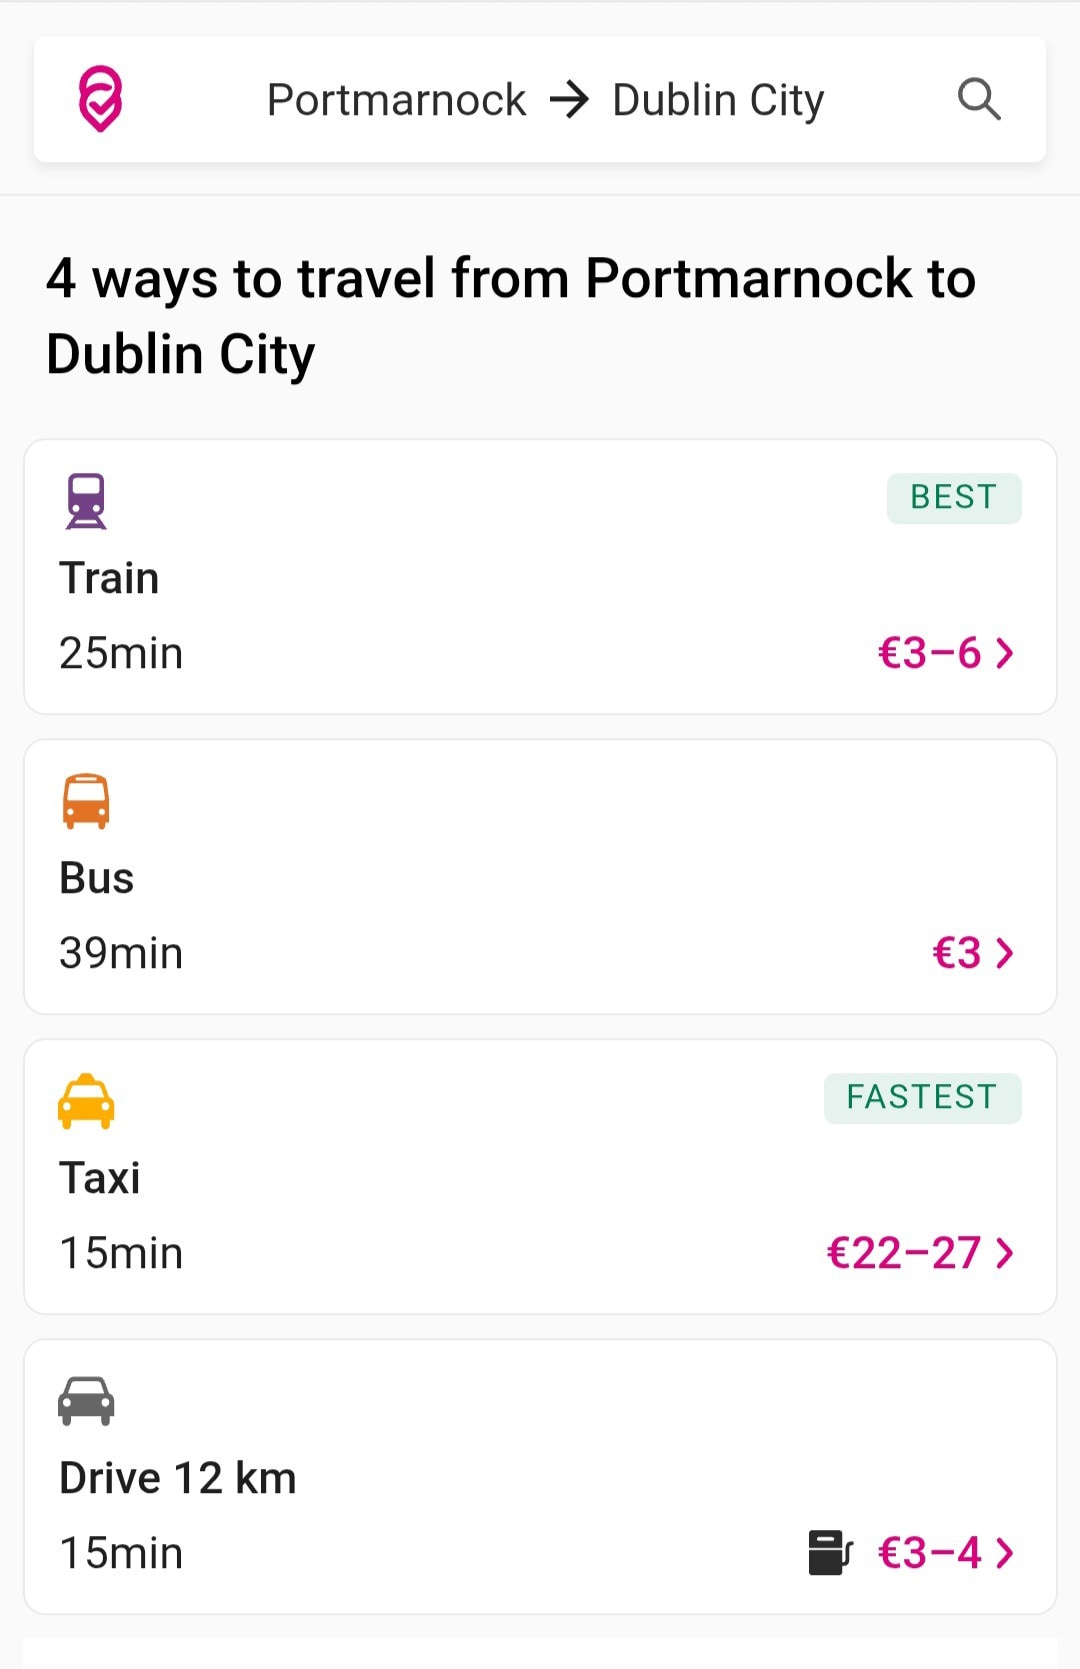Select the Train 25min route option
The width and height of the screenshot is (1080, 1669).
(x=540, y=577)
